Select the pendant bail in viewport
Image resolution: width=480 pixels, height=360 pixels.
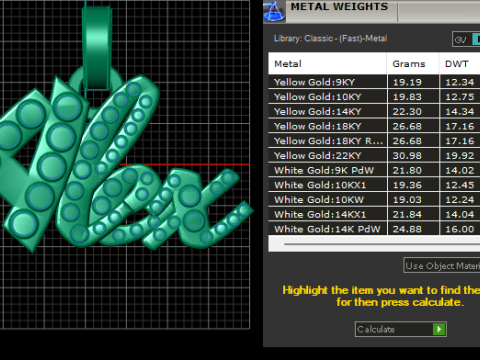[x=97, y=47]
